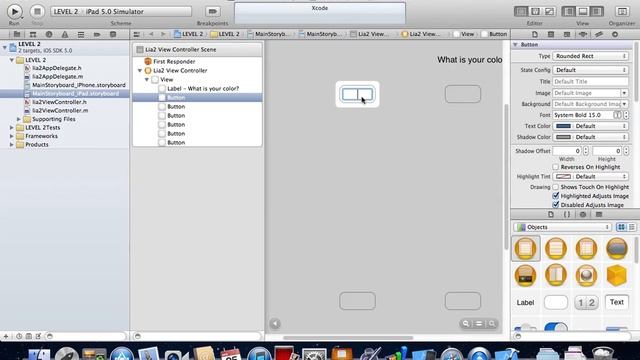Go back in the jump bar history

151,34
